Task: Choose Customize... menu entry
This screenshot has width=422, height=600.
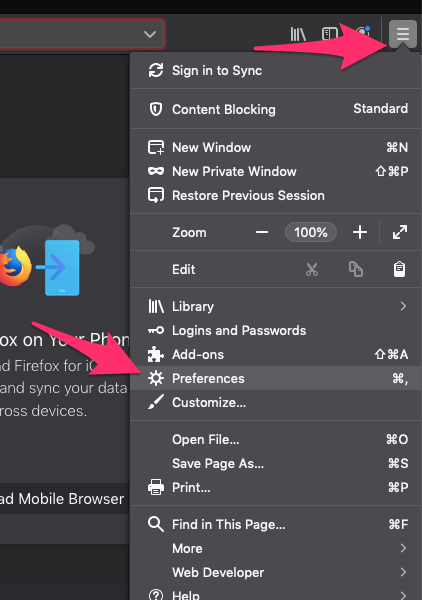Action: pos(275,403)
